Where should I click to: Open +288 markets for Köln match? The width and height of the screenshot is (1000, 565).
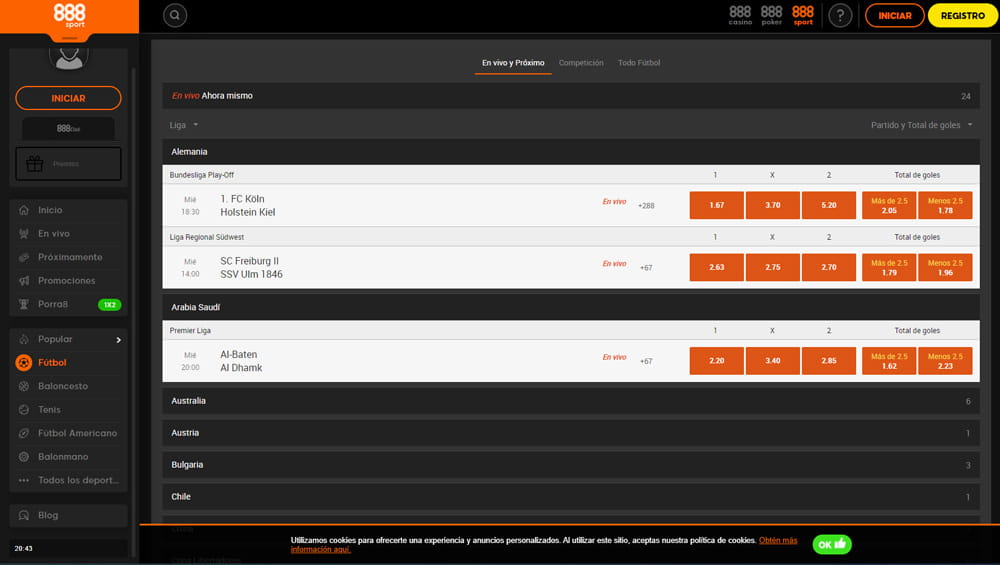646,205
